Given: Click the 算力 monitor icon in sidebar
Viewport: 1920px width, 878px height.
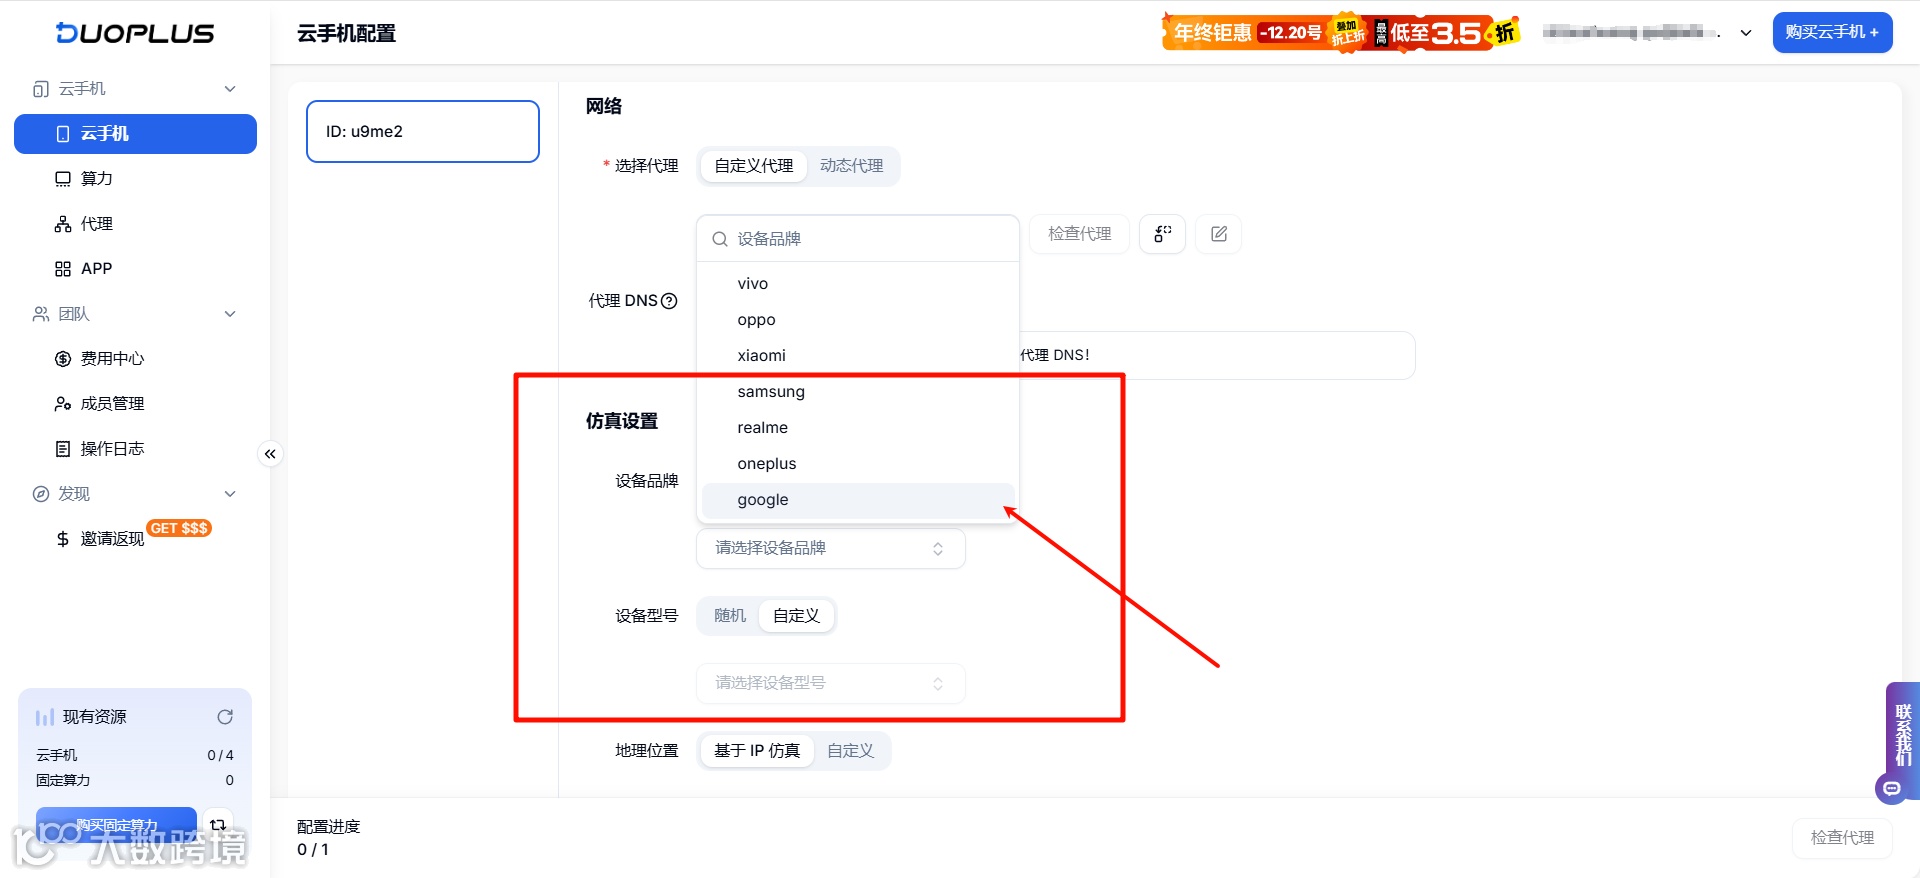Looking at the screenshot, I should [63, 179].
